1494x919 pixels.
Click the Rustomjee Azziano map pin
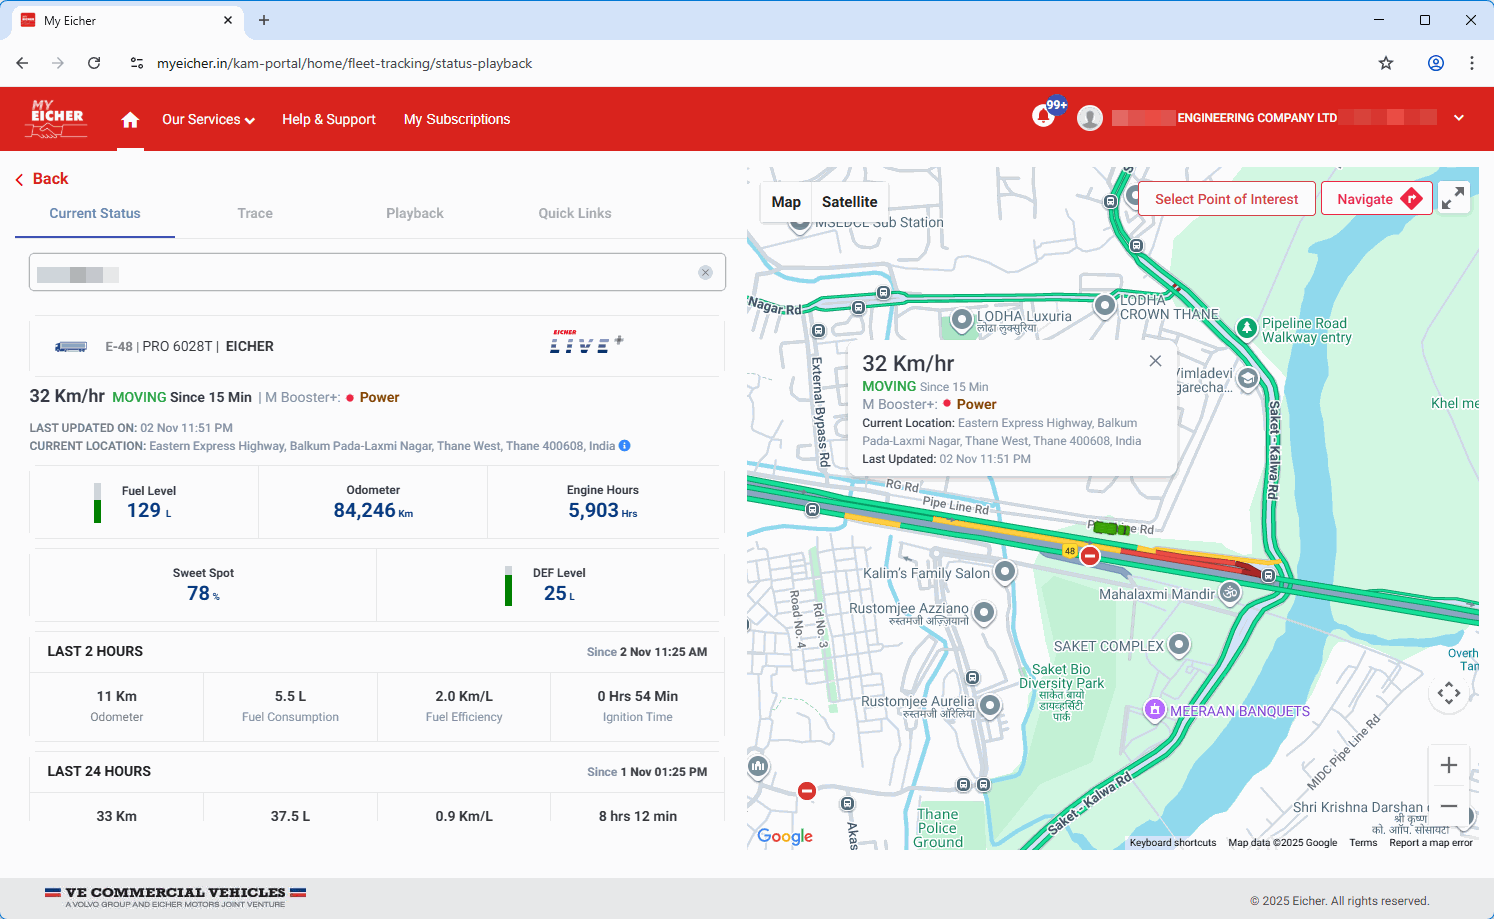(x=984, y=612)
